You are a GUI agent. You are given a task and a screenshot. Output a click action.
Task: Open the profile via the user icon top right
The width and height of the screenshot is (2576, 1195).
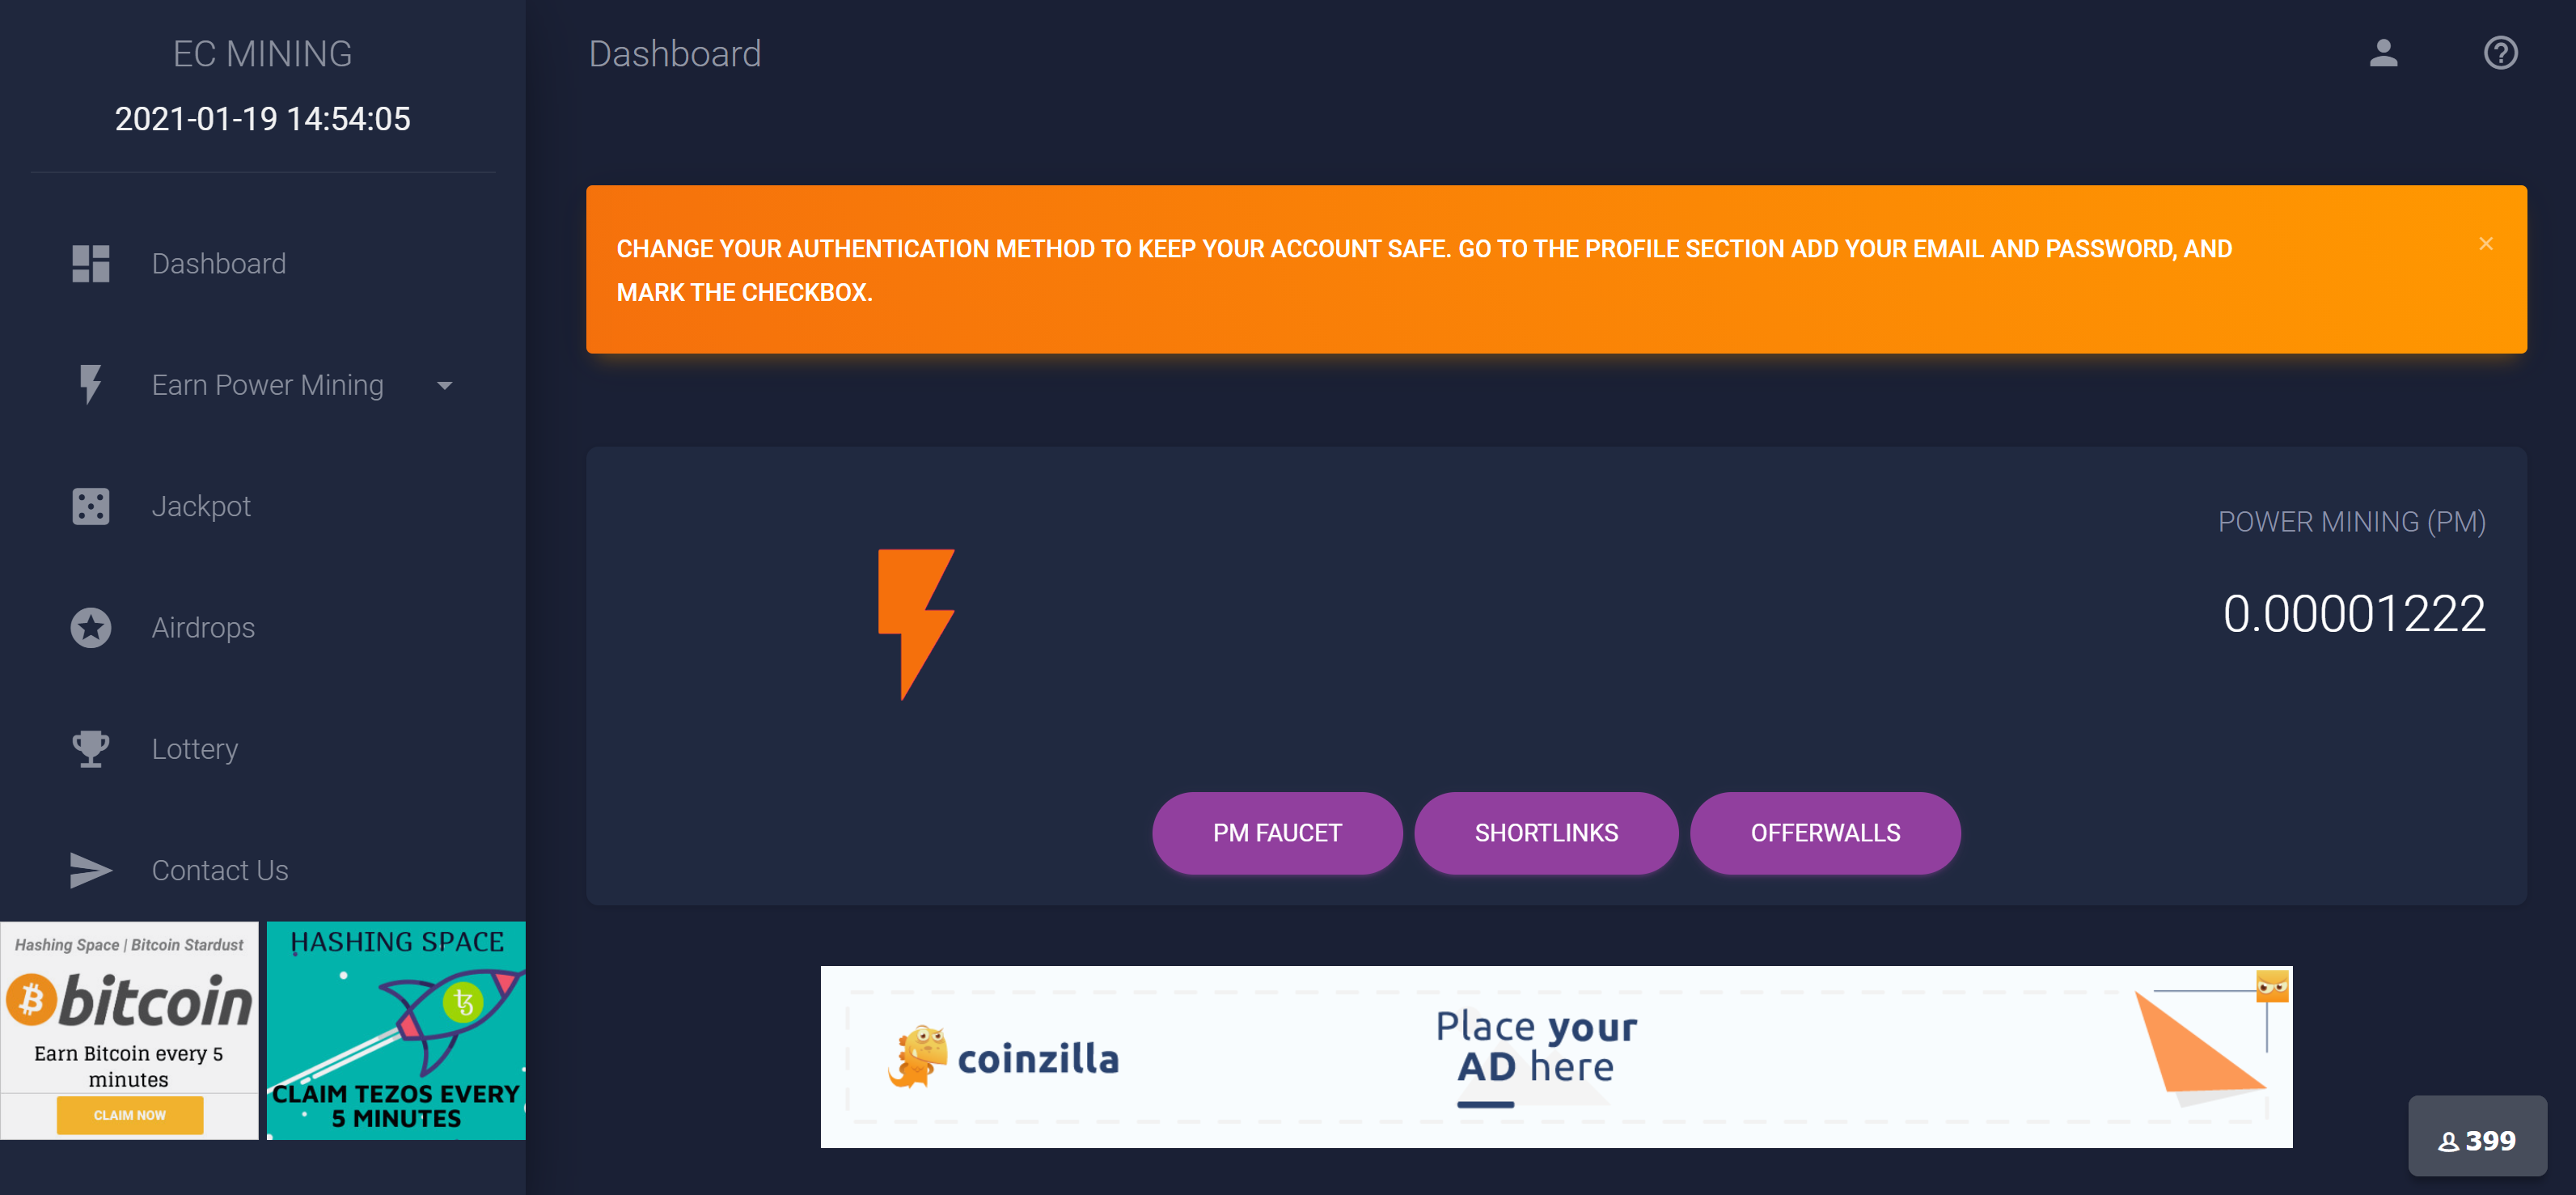[x=2384, y=54]
